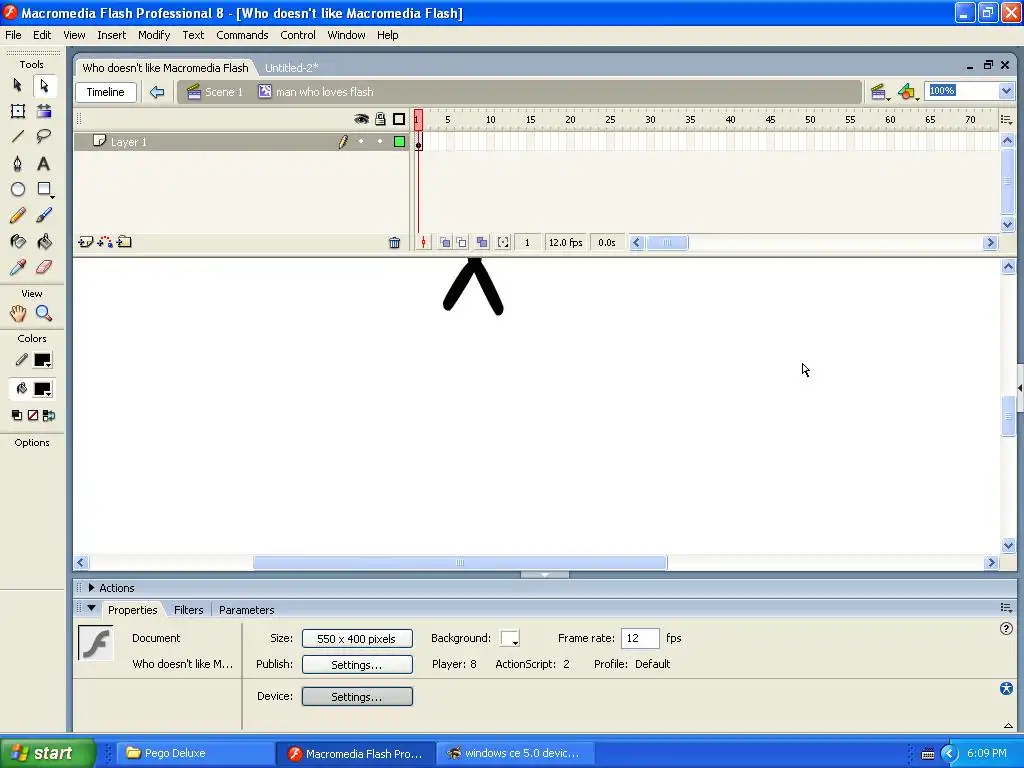The image size is (1024, 768).
Task: Enable Onion Skin Outlines
Action: [x=462, y=242]
